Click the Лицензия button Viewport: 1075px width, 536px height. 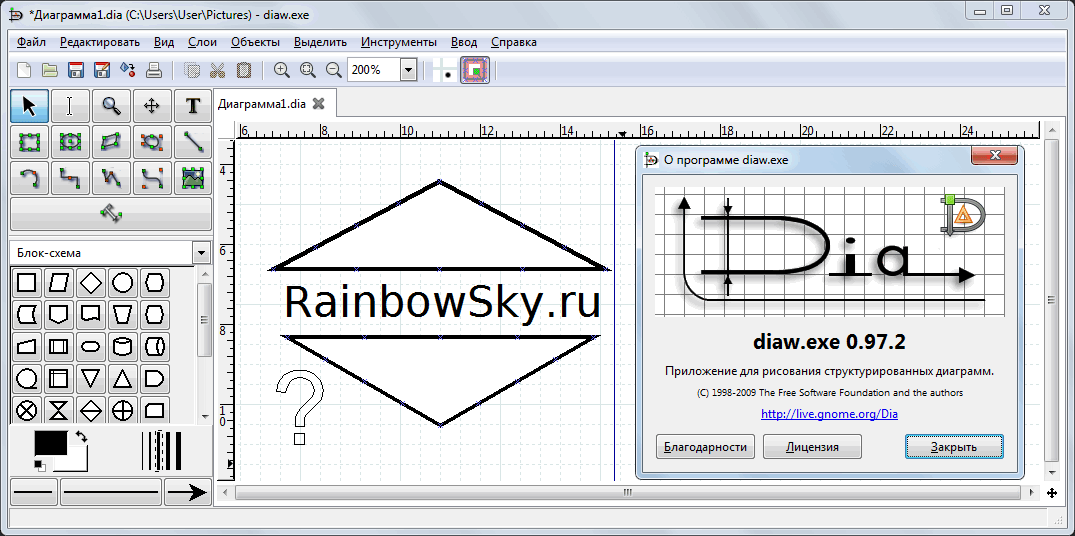[x=812, y=447]
